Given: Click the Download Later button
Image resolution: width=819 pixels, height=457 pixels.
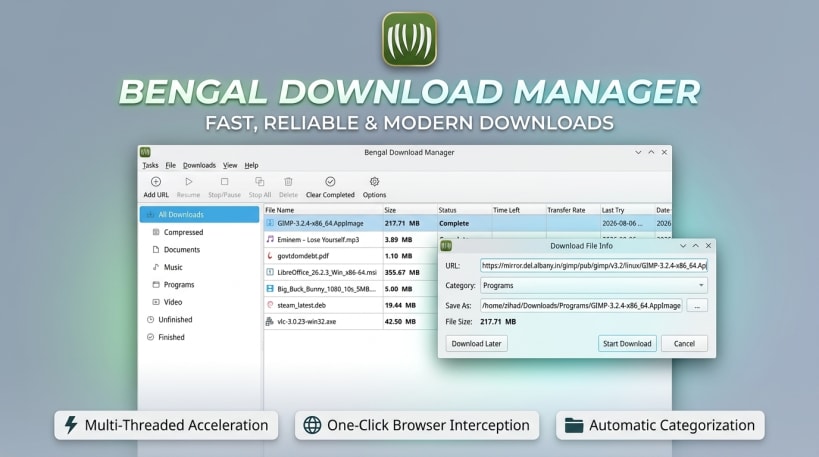Looking at the screenshot, I should 476,344.
